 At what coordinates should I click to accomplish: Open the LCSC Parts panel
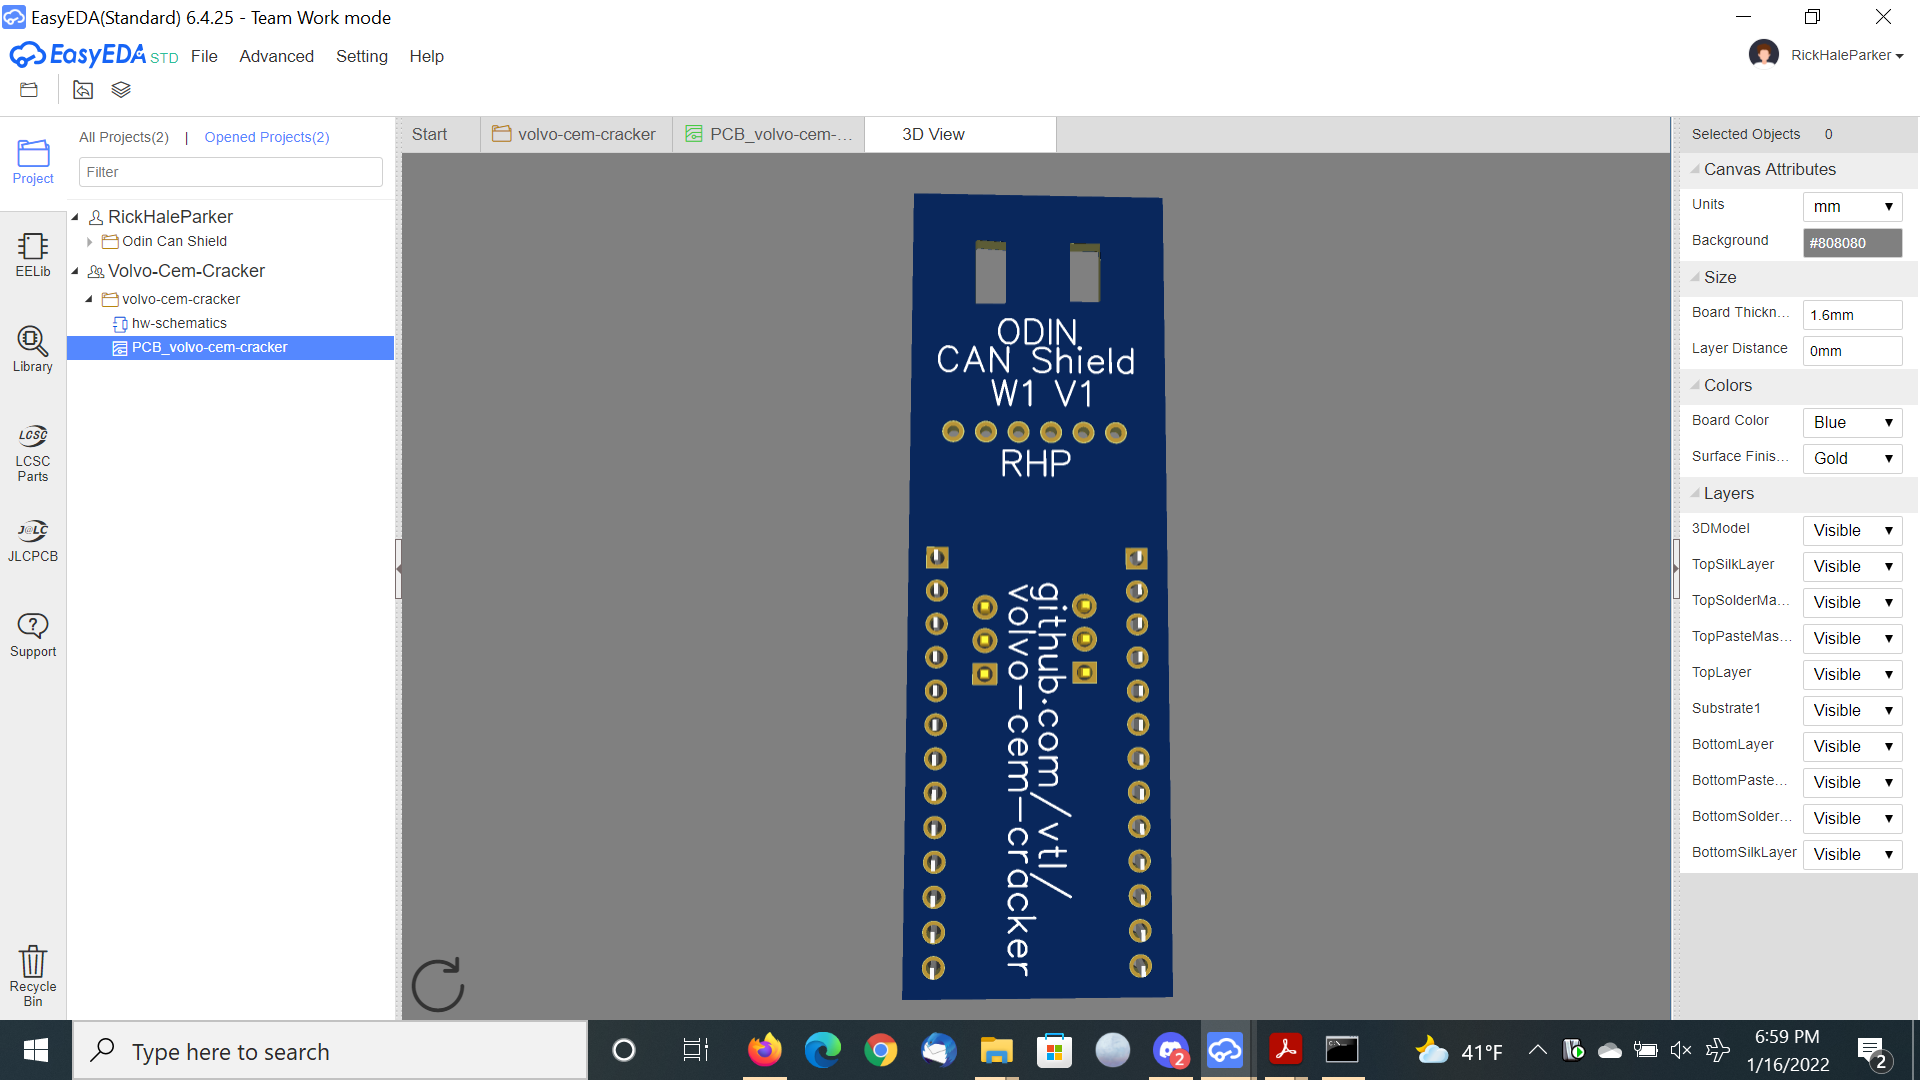[x=33, y=452]
